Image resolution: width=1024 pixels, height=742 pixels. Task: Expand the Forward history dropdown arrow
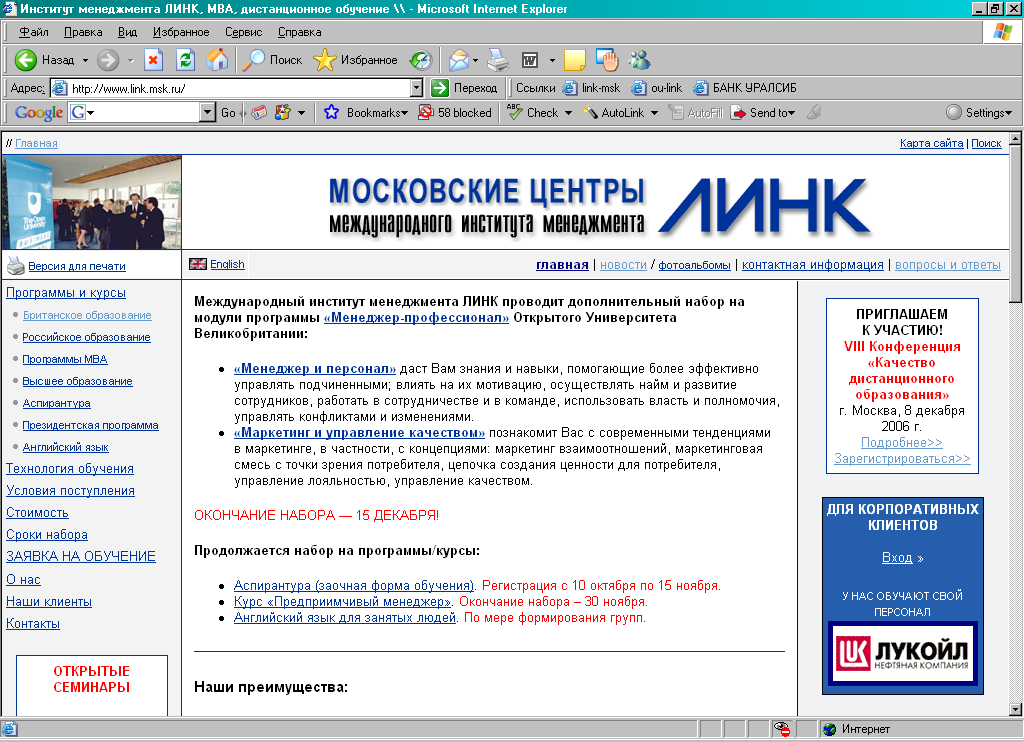(131, 61)
